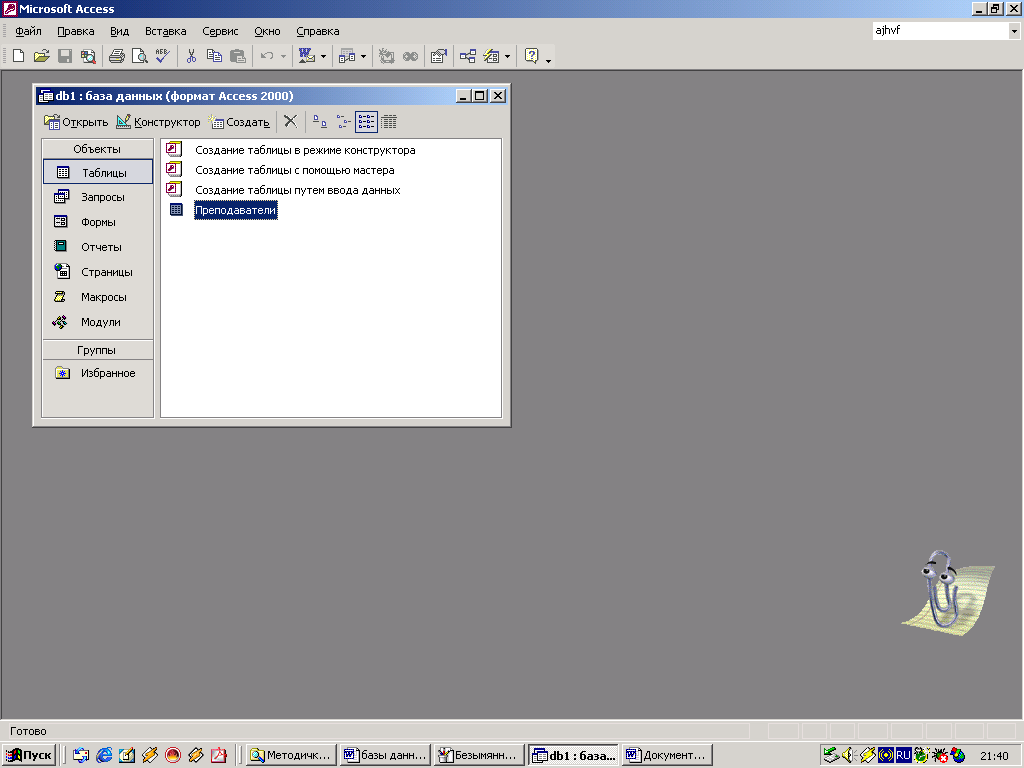
Task: Click the Script editor toolbar icon
Action: (410, 56)
